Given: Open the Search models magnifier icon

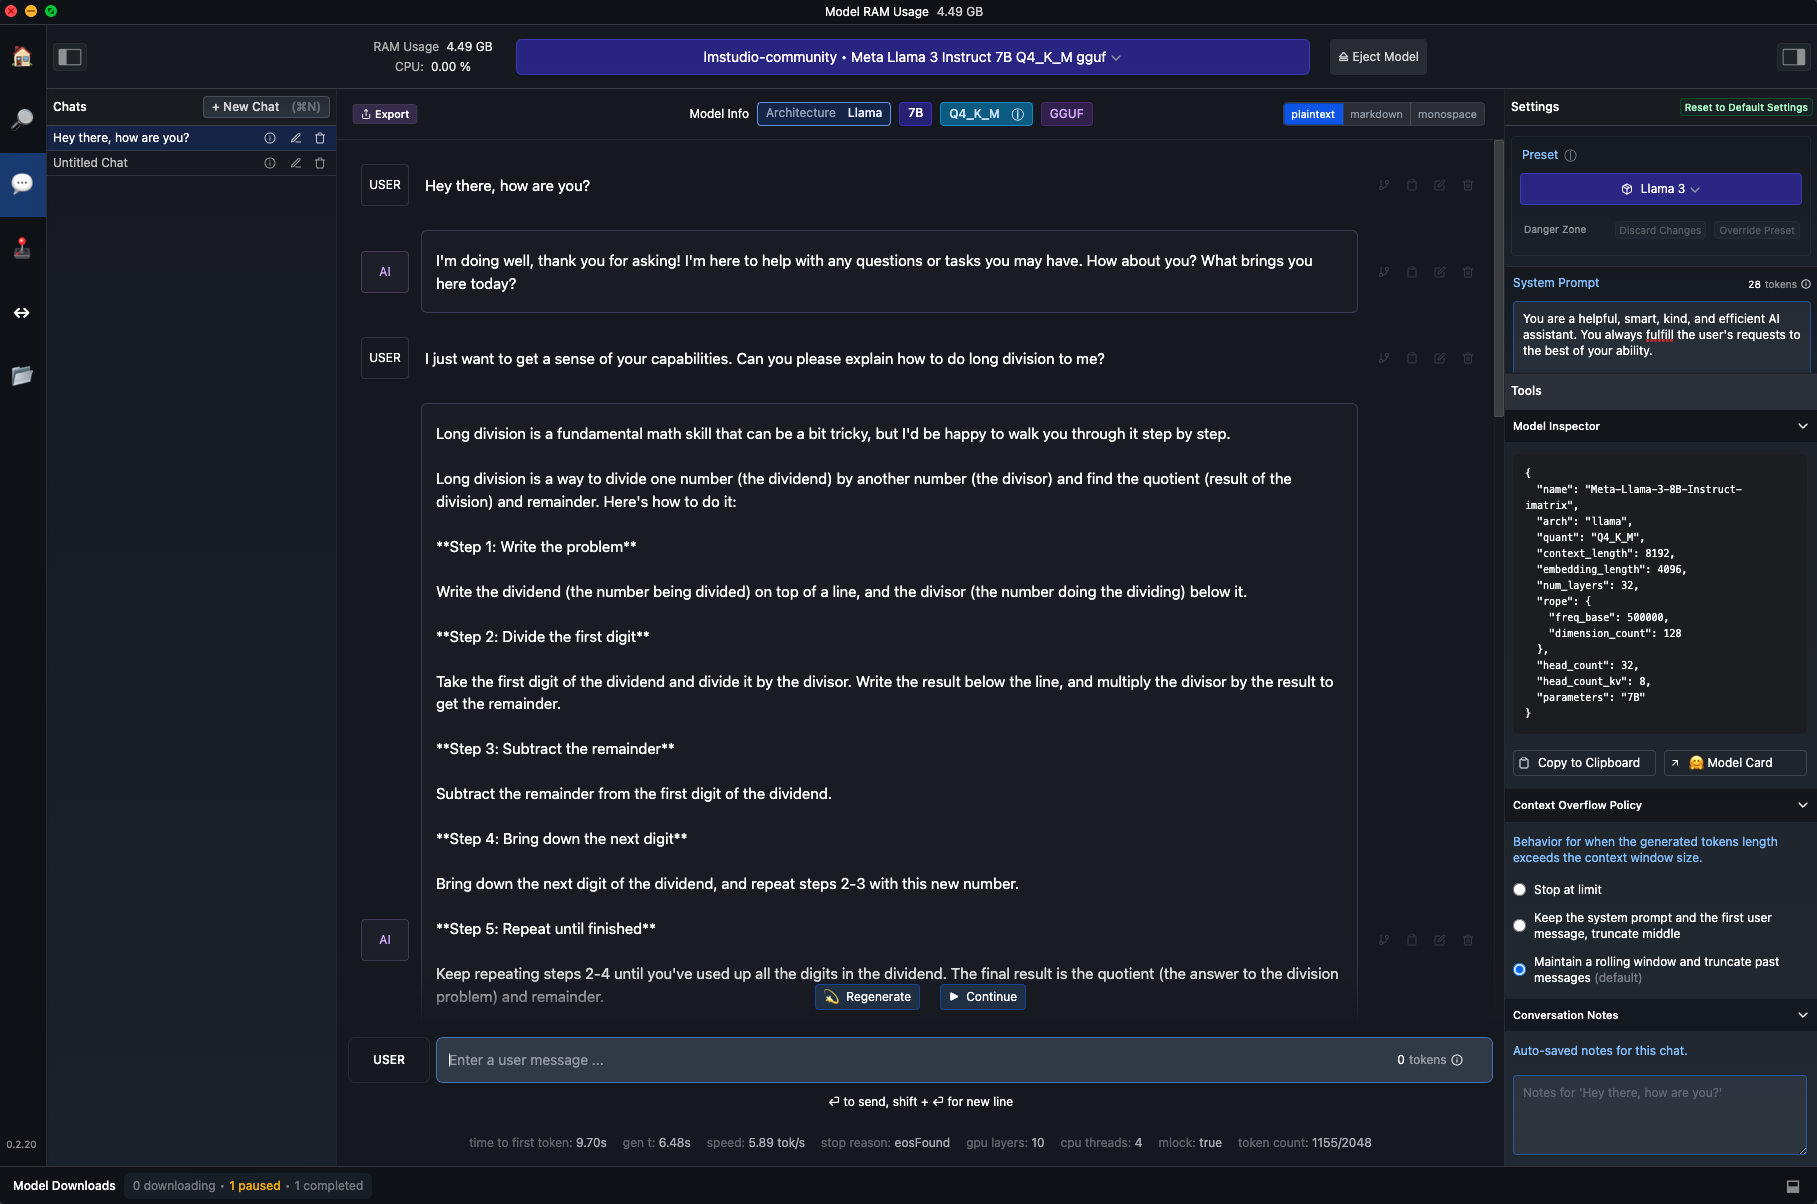Looking at the screenshot, I should (x=22, y=120).
